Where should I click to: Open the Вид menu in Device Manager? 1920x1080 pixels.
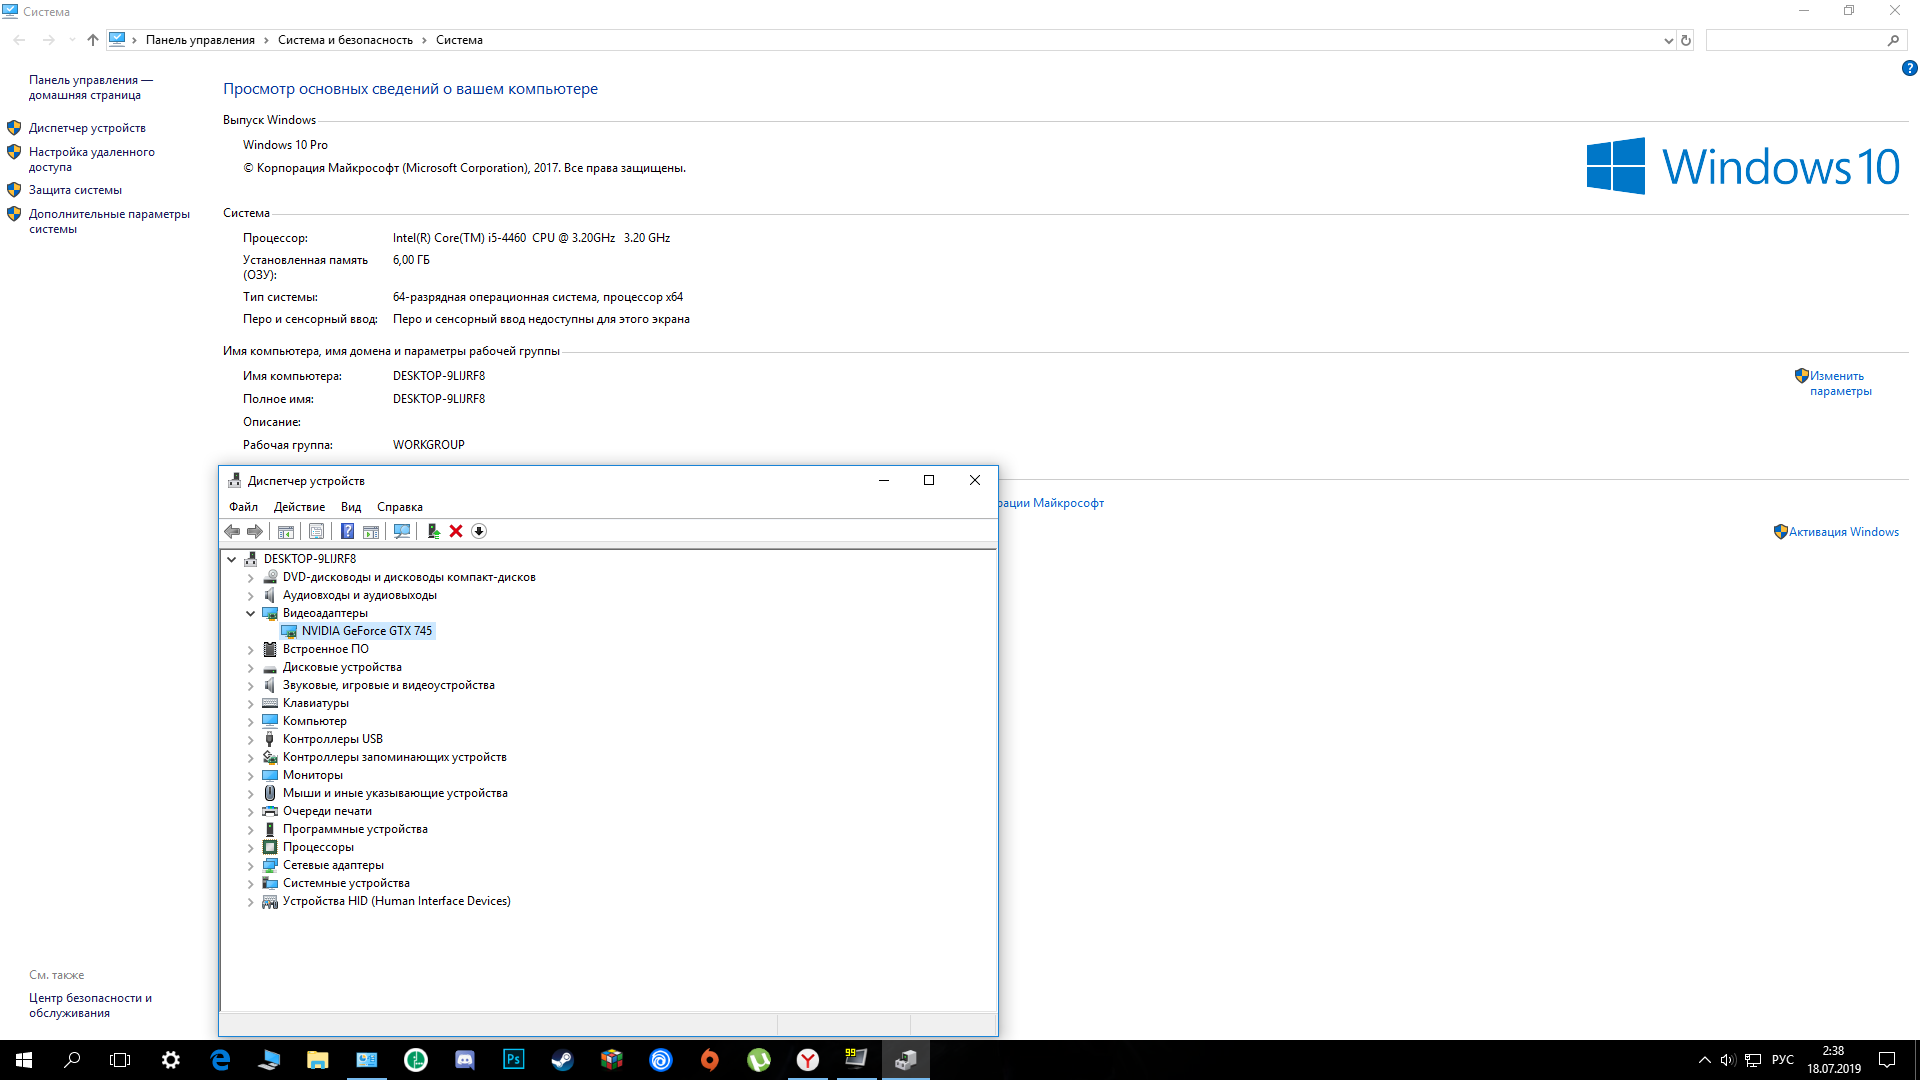click(x=350, y=507)
